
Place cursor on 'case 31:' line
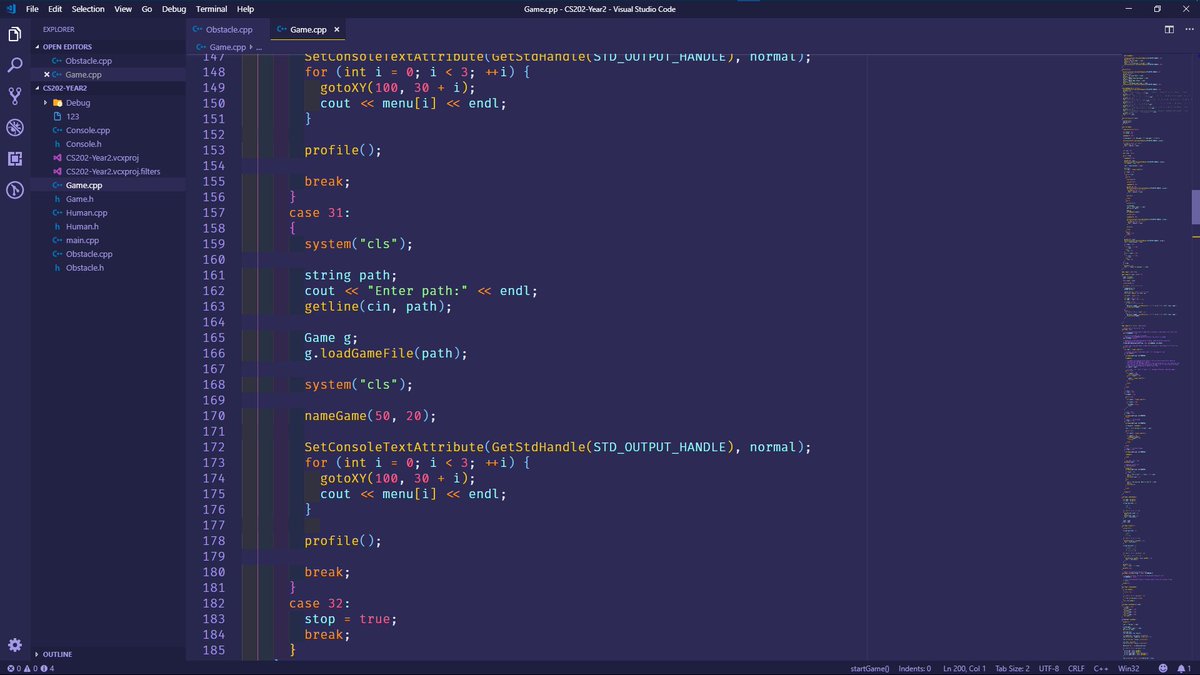pyautogui.click(x=320, y=213)
